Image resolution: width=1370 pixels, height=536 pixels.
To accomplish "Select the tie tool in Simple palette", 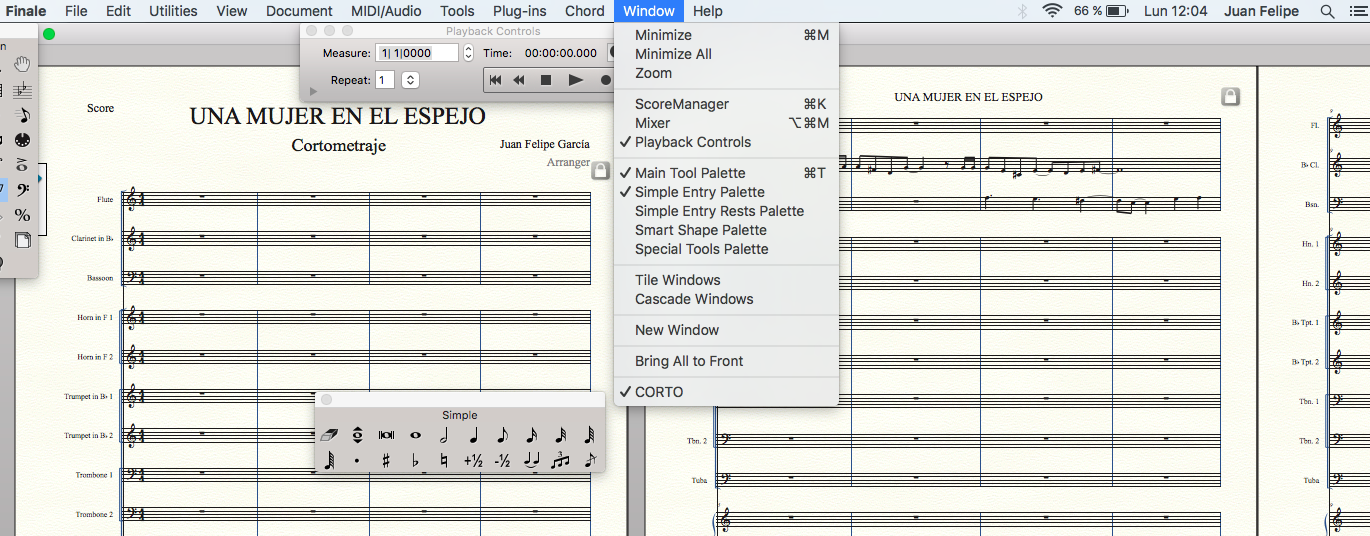I will tap(531, 461).
